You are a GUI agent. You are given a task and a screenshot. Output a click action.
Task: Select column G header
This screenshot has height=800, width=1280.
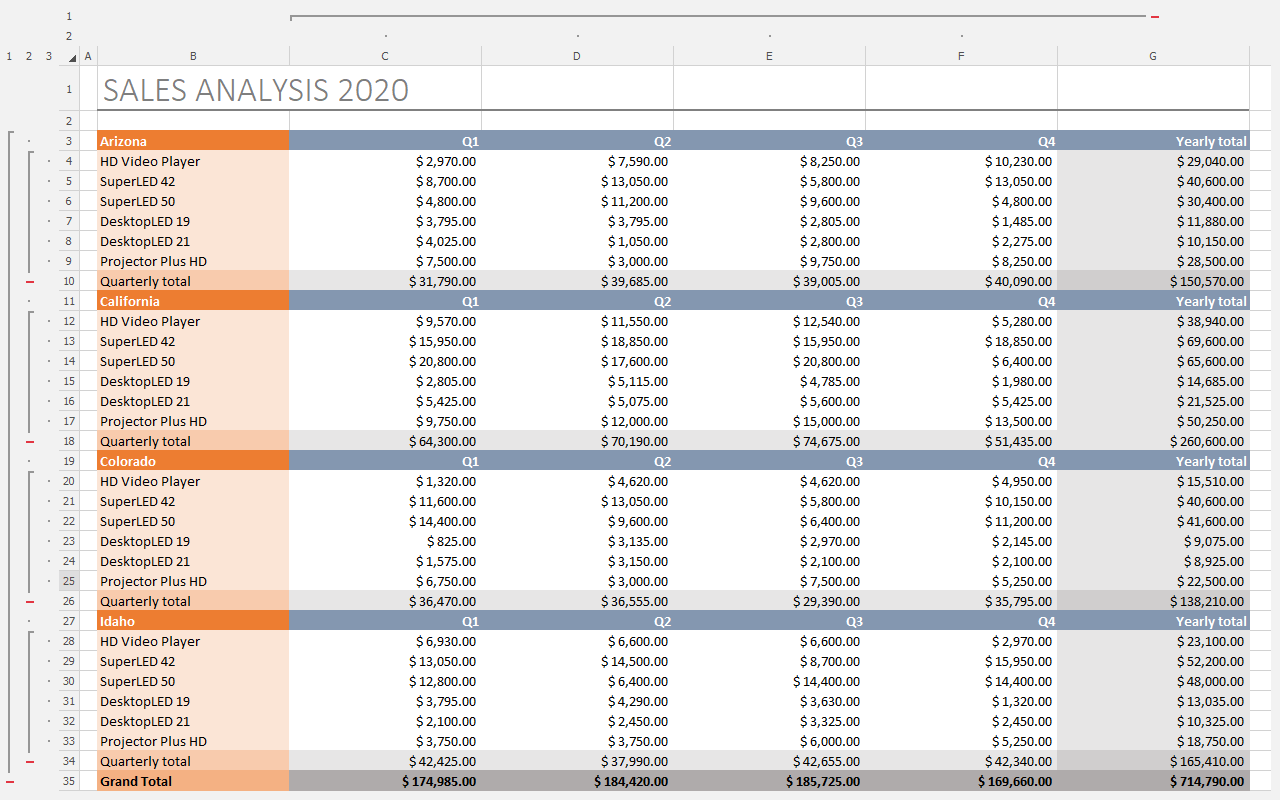(1153, 56)
